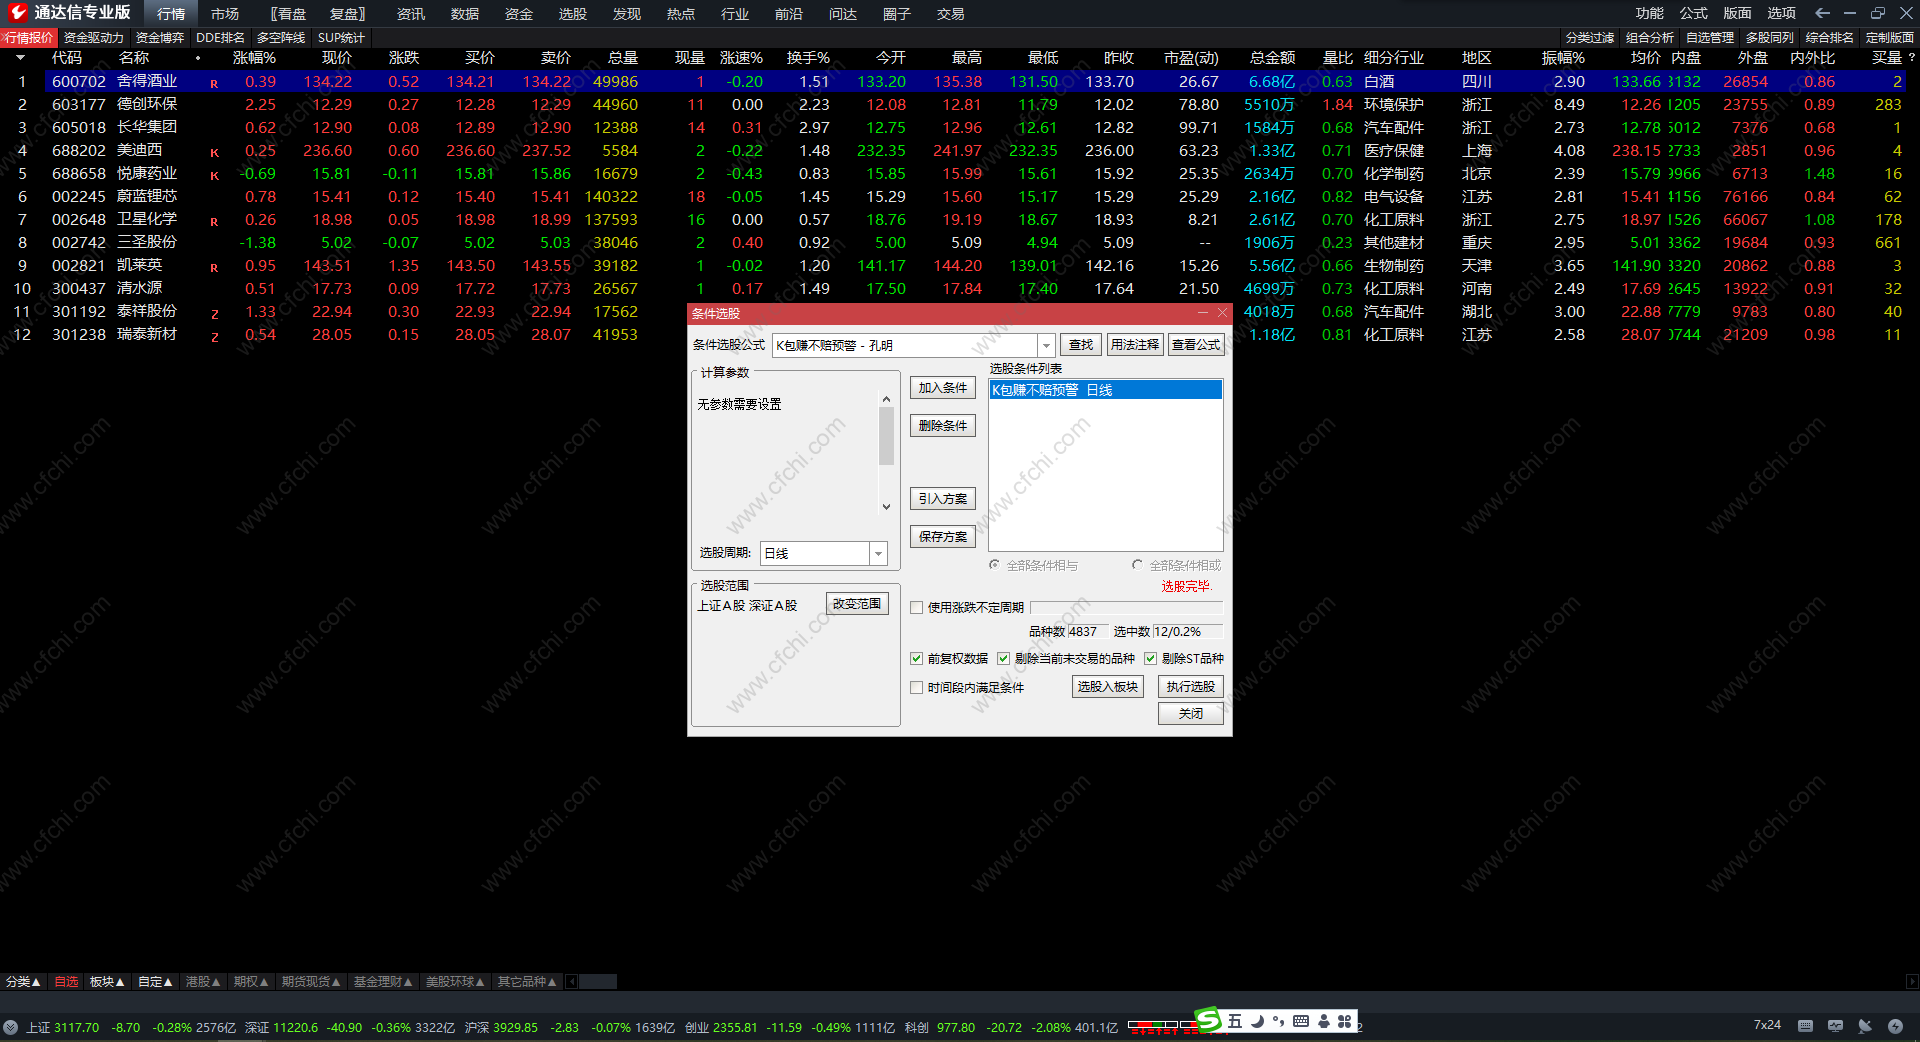
Task: Click the R marker on 卫星化学 row
Action: click(x=214, y=221)
